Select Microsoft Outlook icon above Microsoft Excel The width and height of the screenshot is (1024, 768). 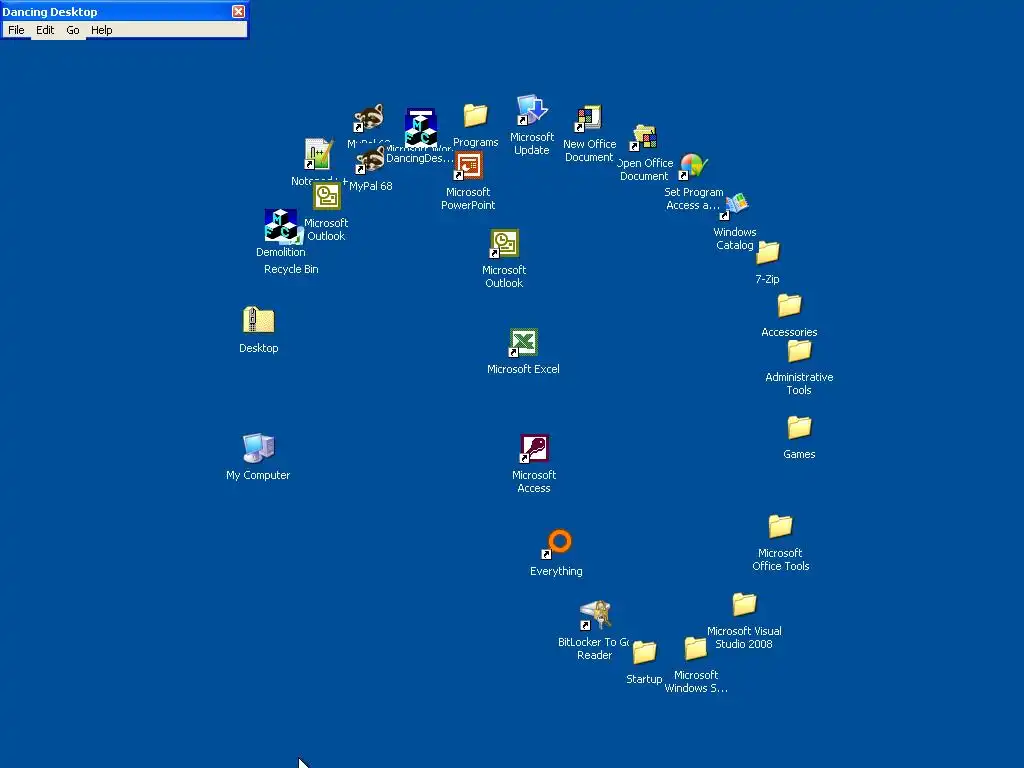(x=504, y=244)
